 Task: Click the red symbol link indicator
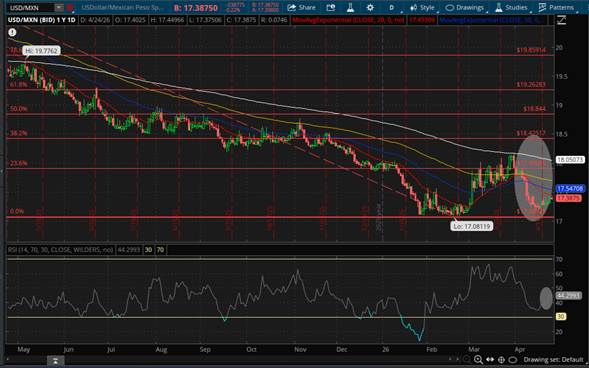click(x=70, y=8)
